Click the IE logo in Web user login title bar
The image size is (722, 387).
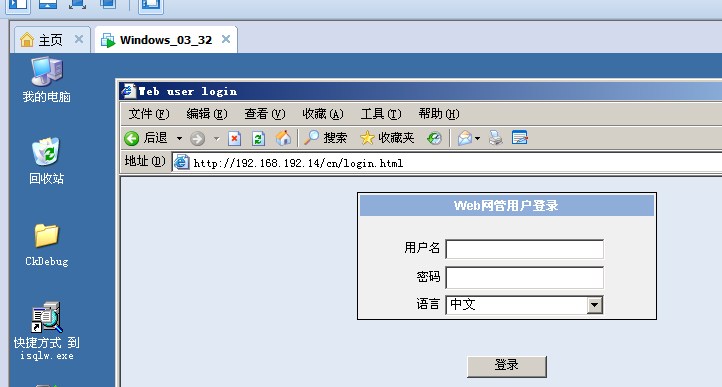128,91
